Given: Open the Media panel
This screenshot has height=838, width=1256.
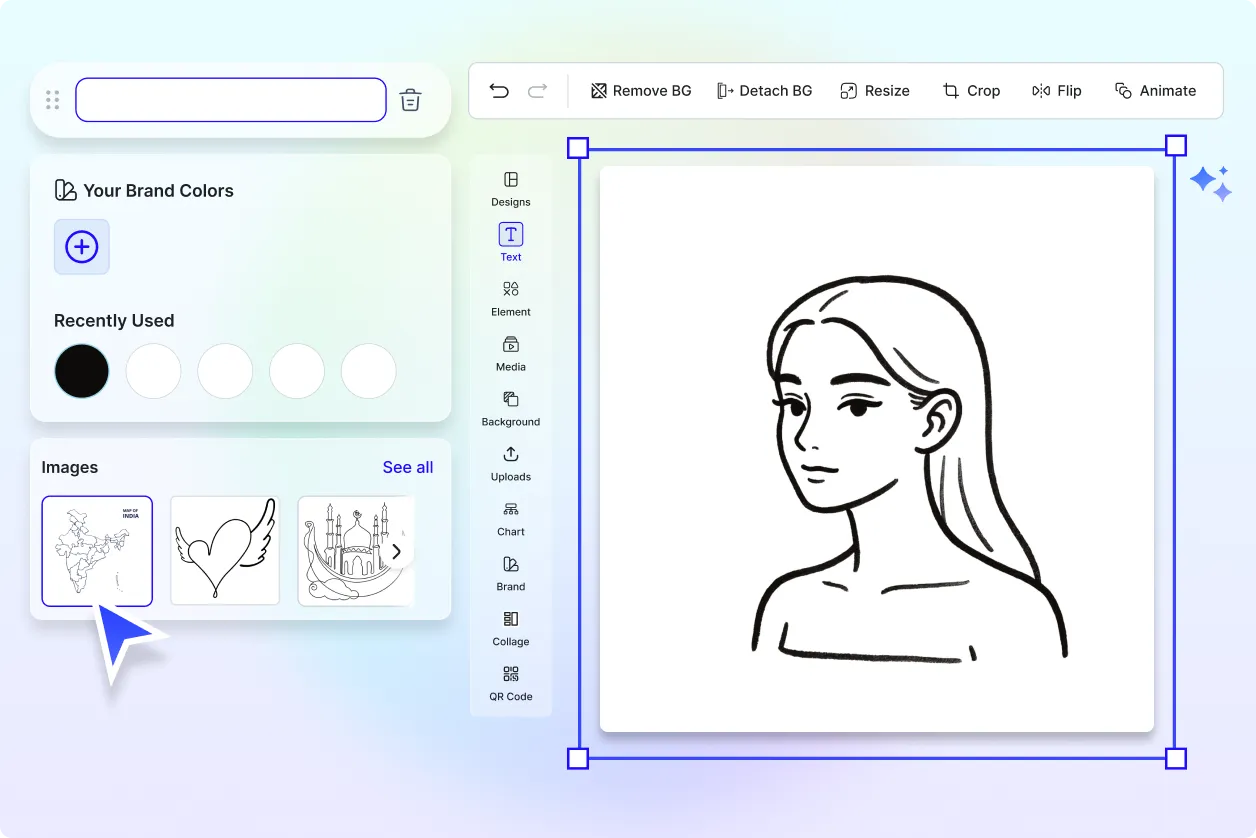Looking at the screenshot, I should point(510,353).
